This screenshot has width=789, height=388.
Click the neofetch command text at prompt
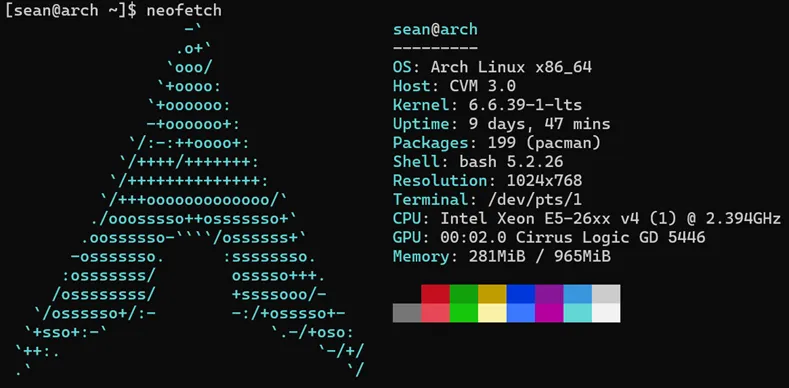pos(184,11)
